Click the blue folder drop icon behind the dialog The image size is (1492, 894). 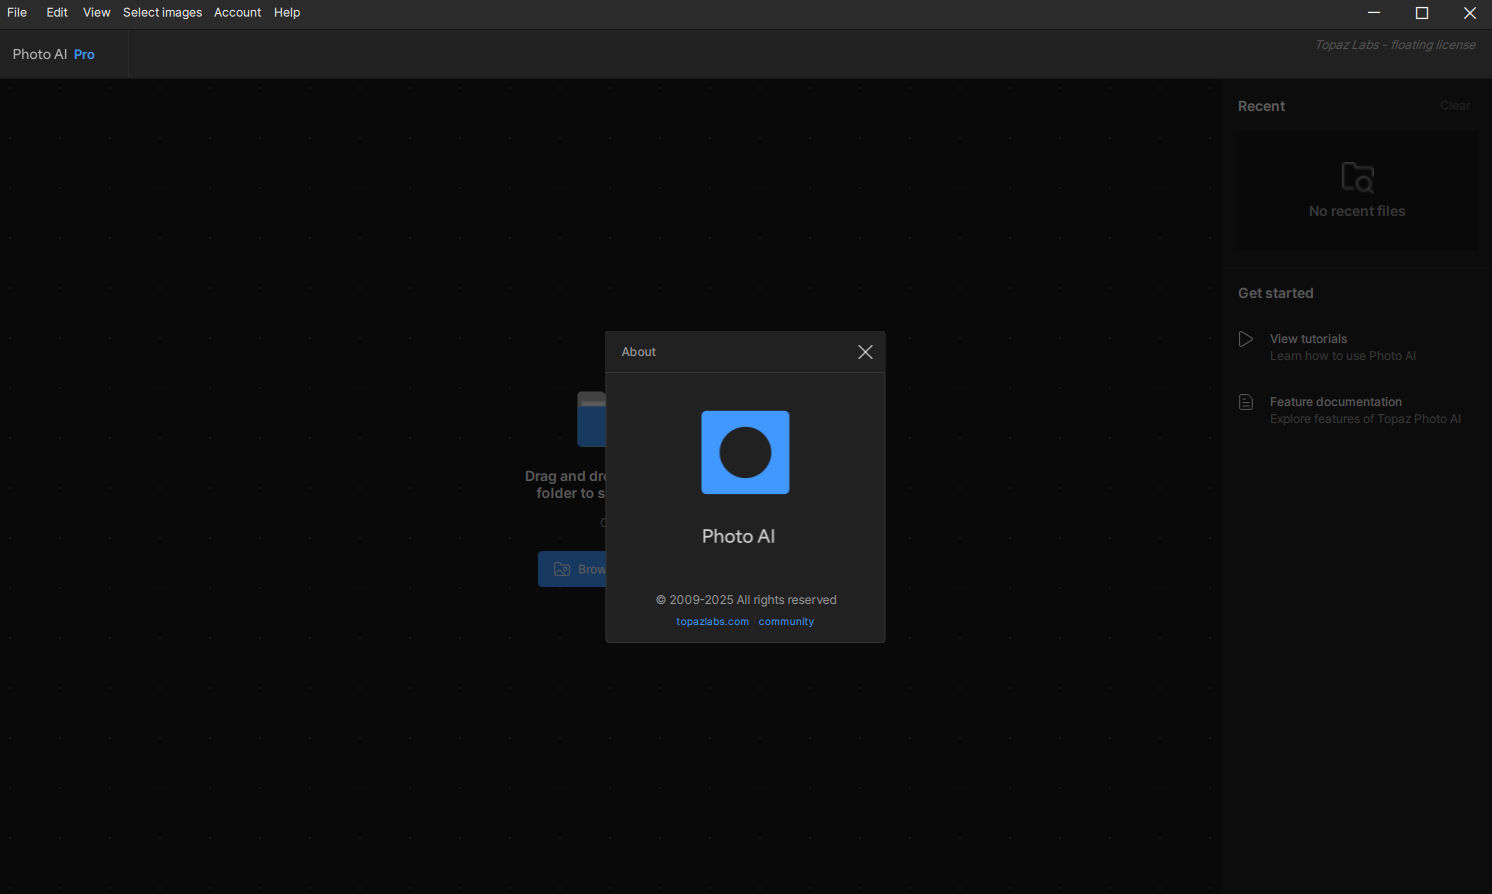click(591, 419)
